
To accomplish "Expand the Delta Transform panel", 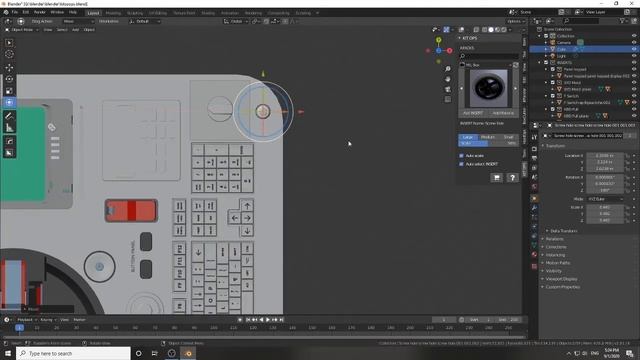I will (563, 231).
